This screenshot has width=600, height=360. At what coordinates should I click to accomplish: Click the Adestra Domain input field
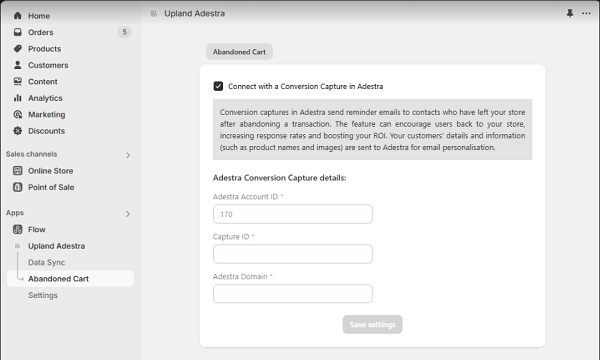(x=293, y=293)
